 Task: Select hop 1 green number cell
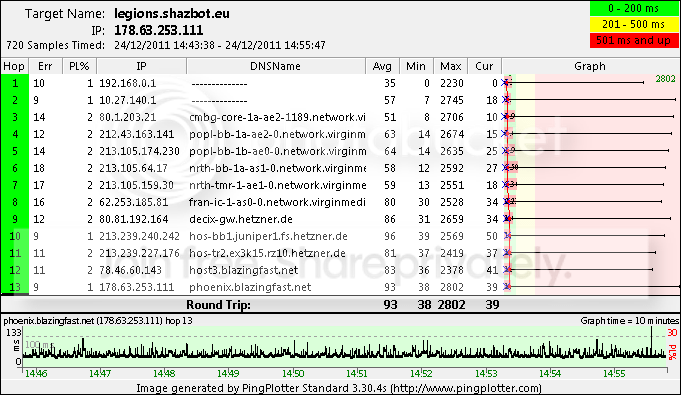click(x=15, y=83)
